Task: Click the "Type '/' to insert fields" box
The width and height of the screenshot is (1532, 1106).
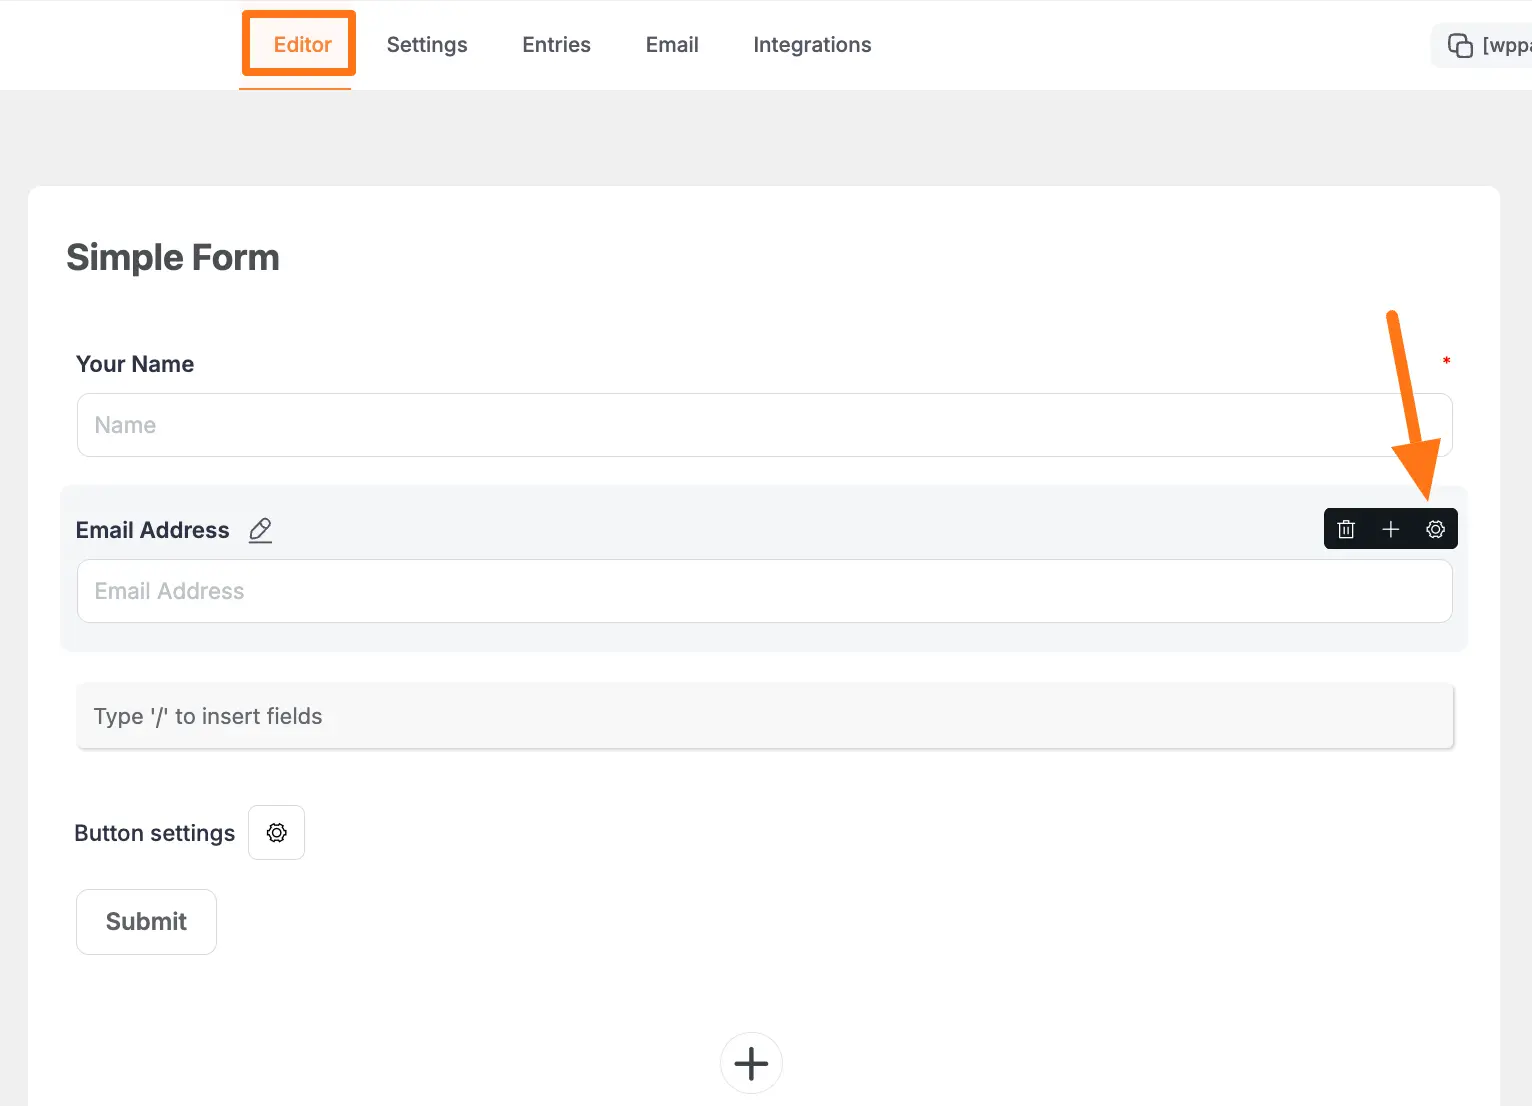Action: (x=764, y=716)
